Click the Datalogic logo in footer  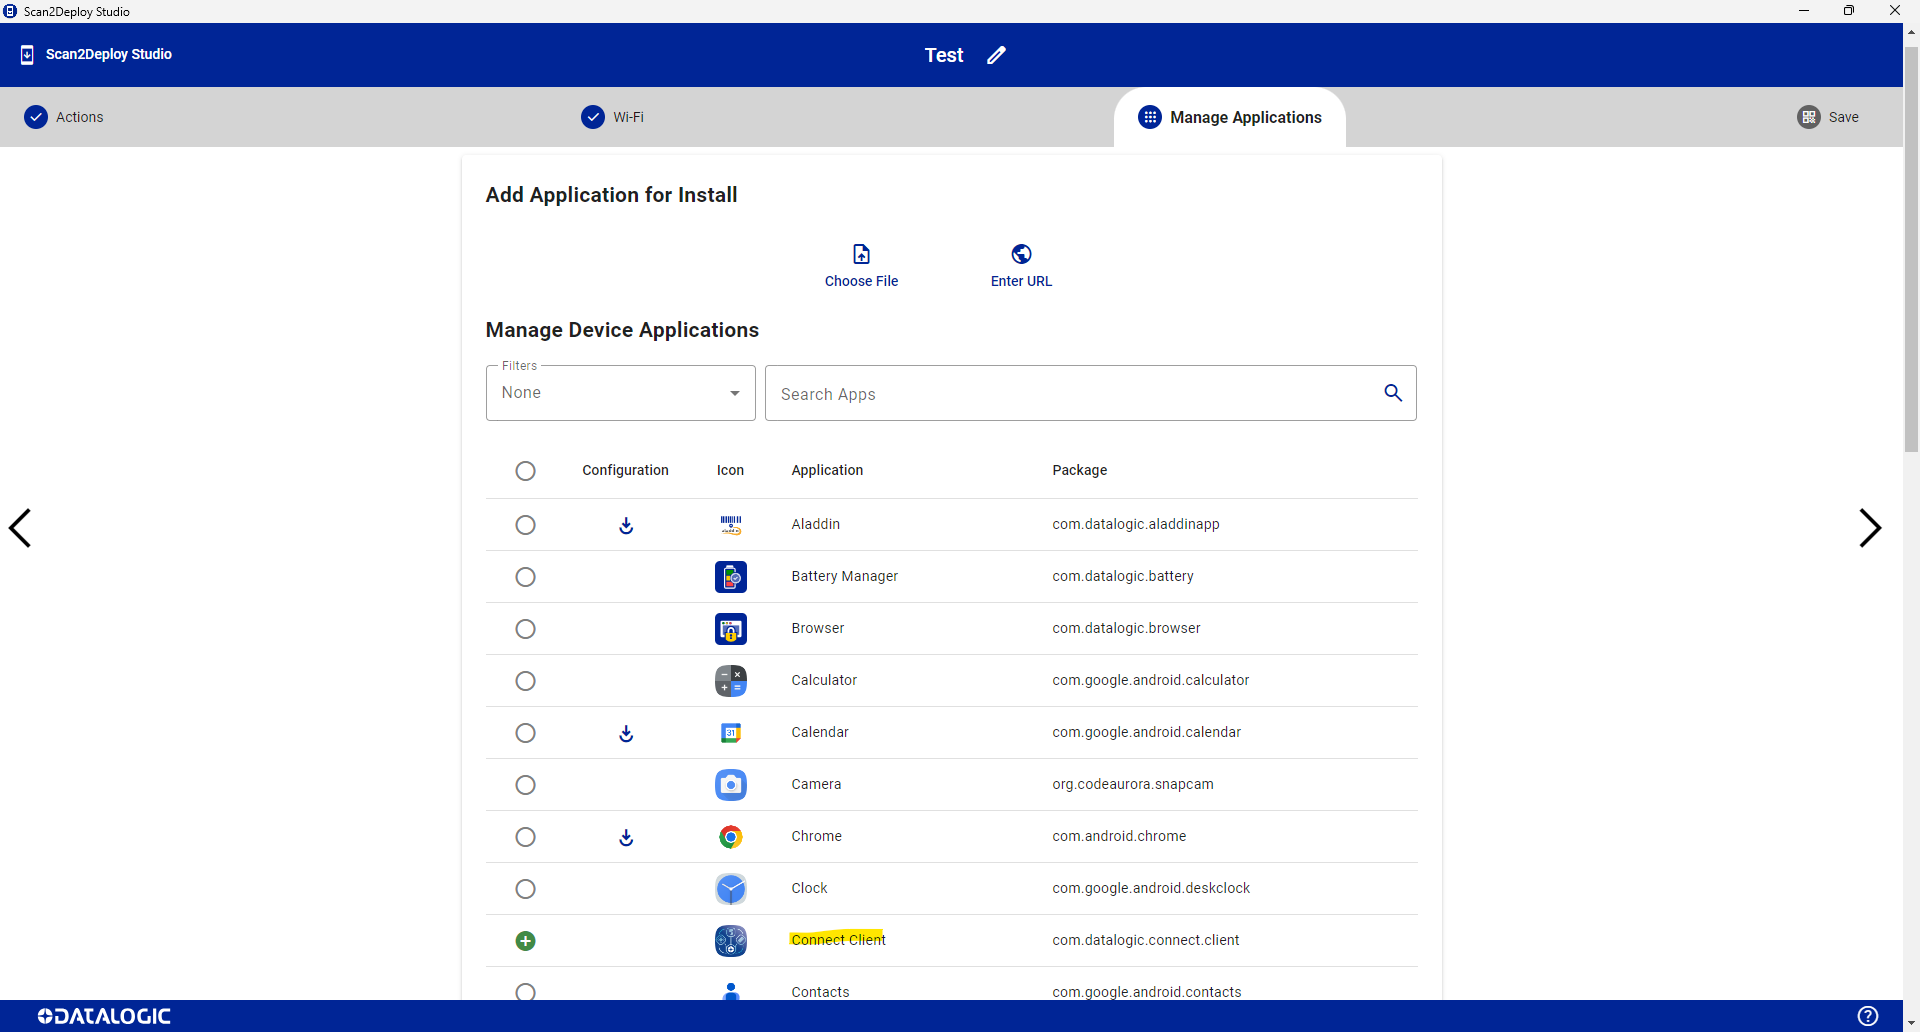104,1016
